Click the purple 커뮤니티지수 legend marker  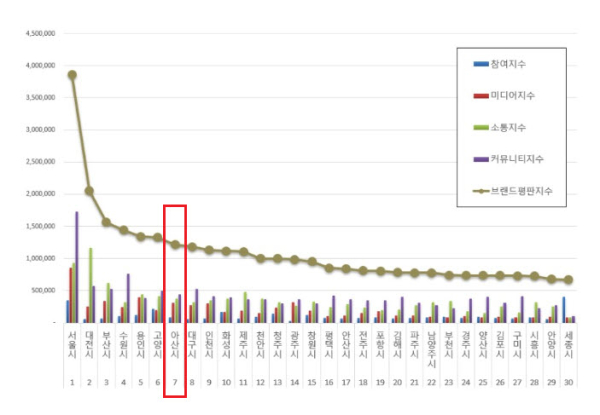(480, 158)
